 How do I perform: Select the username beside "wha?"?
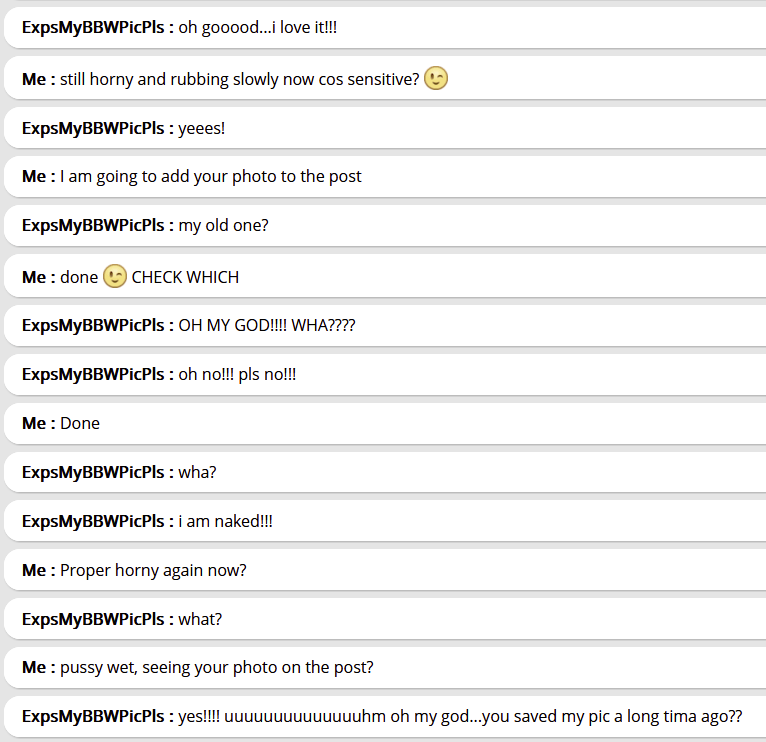[97, 472]
